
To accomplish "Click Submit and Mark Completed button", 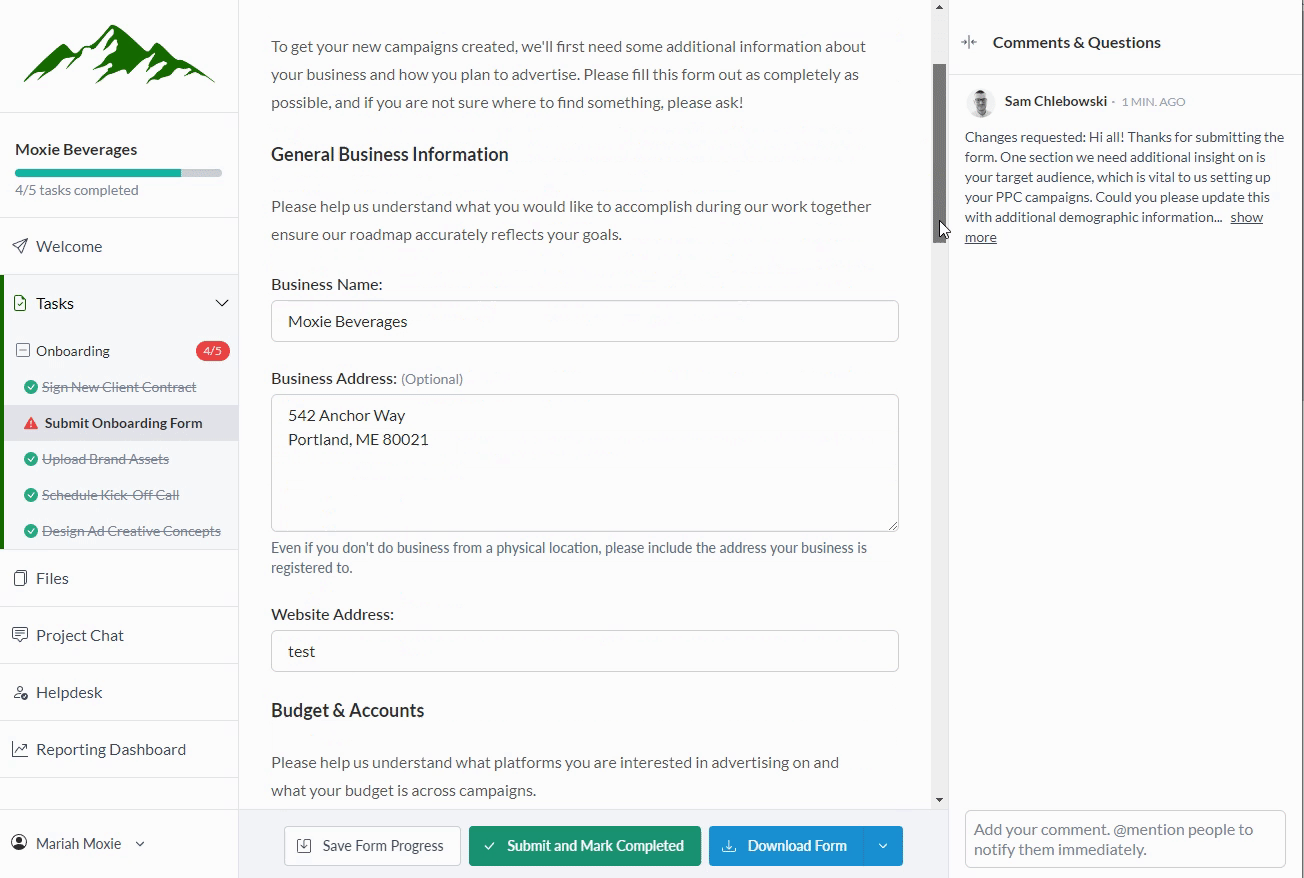I will [x=584, y=846].
